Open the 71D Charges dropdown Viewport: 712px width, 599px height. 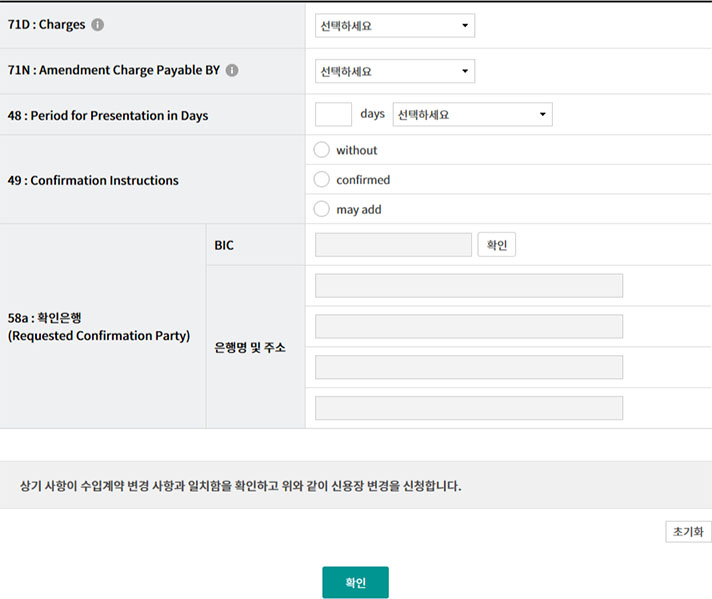tap(394, 25)
